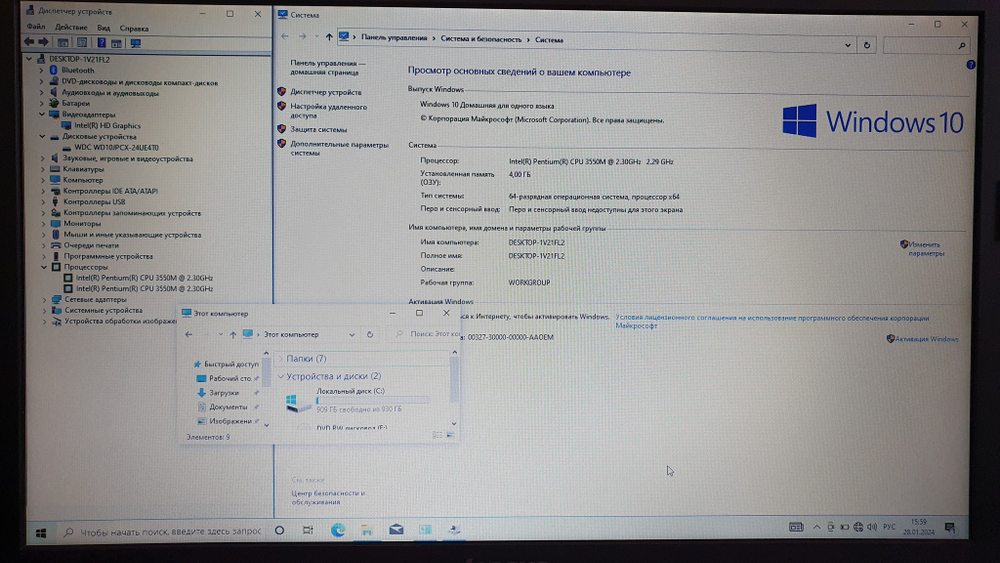Expand Аудиовходы и аудиовыходы category
Image resolution: width=1000 pixels, height=563 pixels.
click(x=41, y=92)
